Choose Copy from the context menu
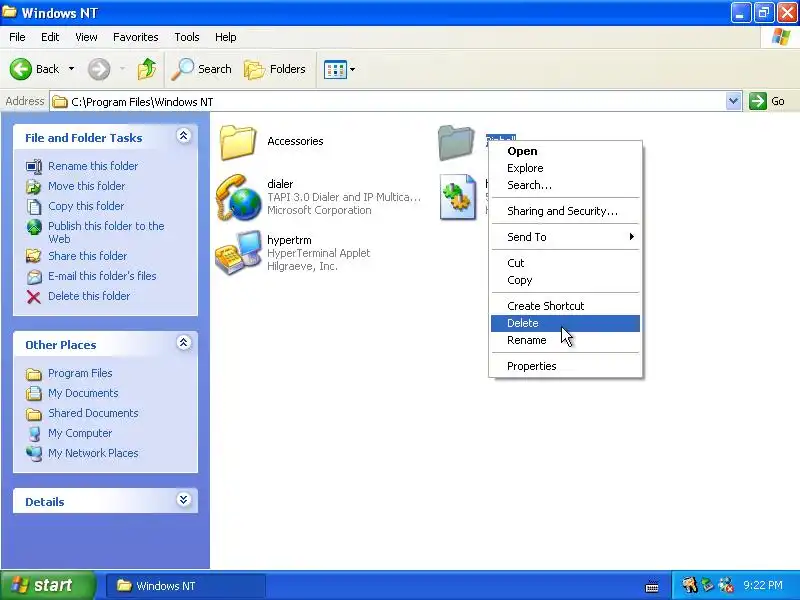The width and height of the screenshot is (800, 600). (565, 280)
